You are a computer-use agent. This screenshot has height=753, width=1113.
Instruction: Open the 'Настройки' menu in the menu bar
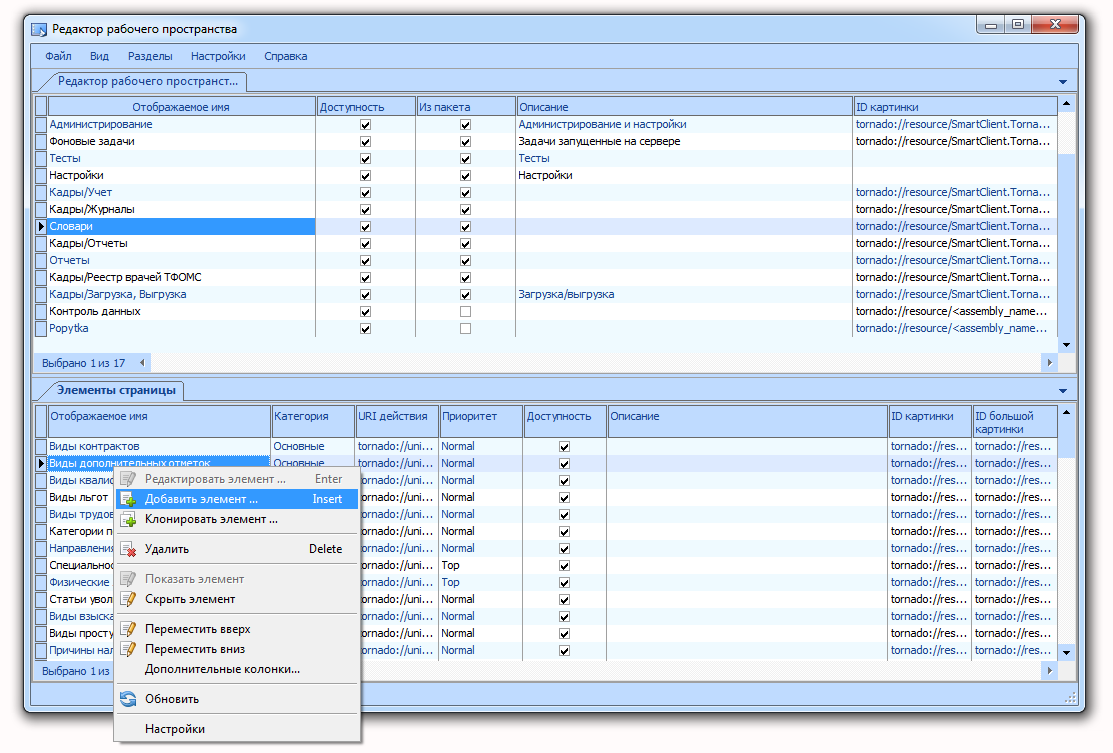coord(218,56)
